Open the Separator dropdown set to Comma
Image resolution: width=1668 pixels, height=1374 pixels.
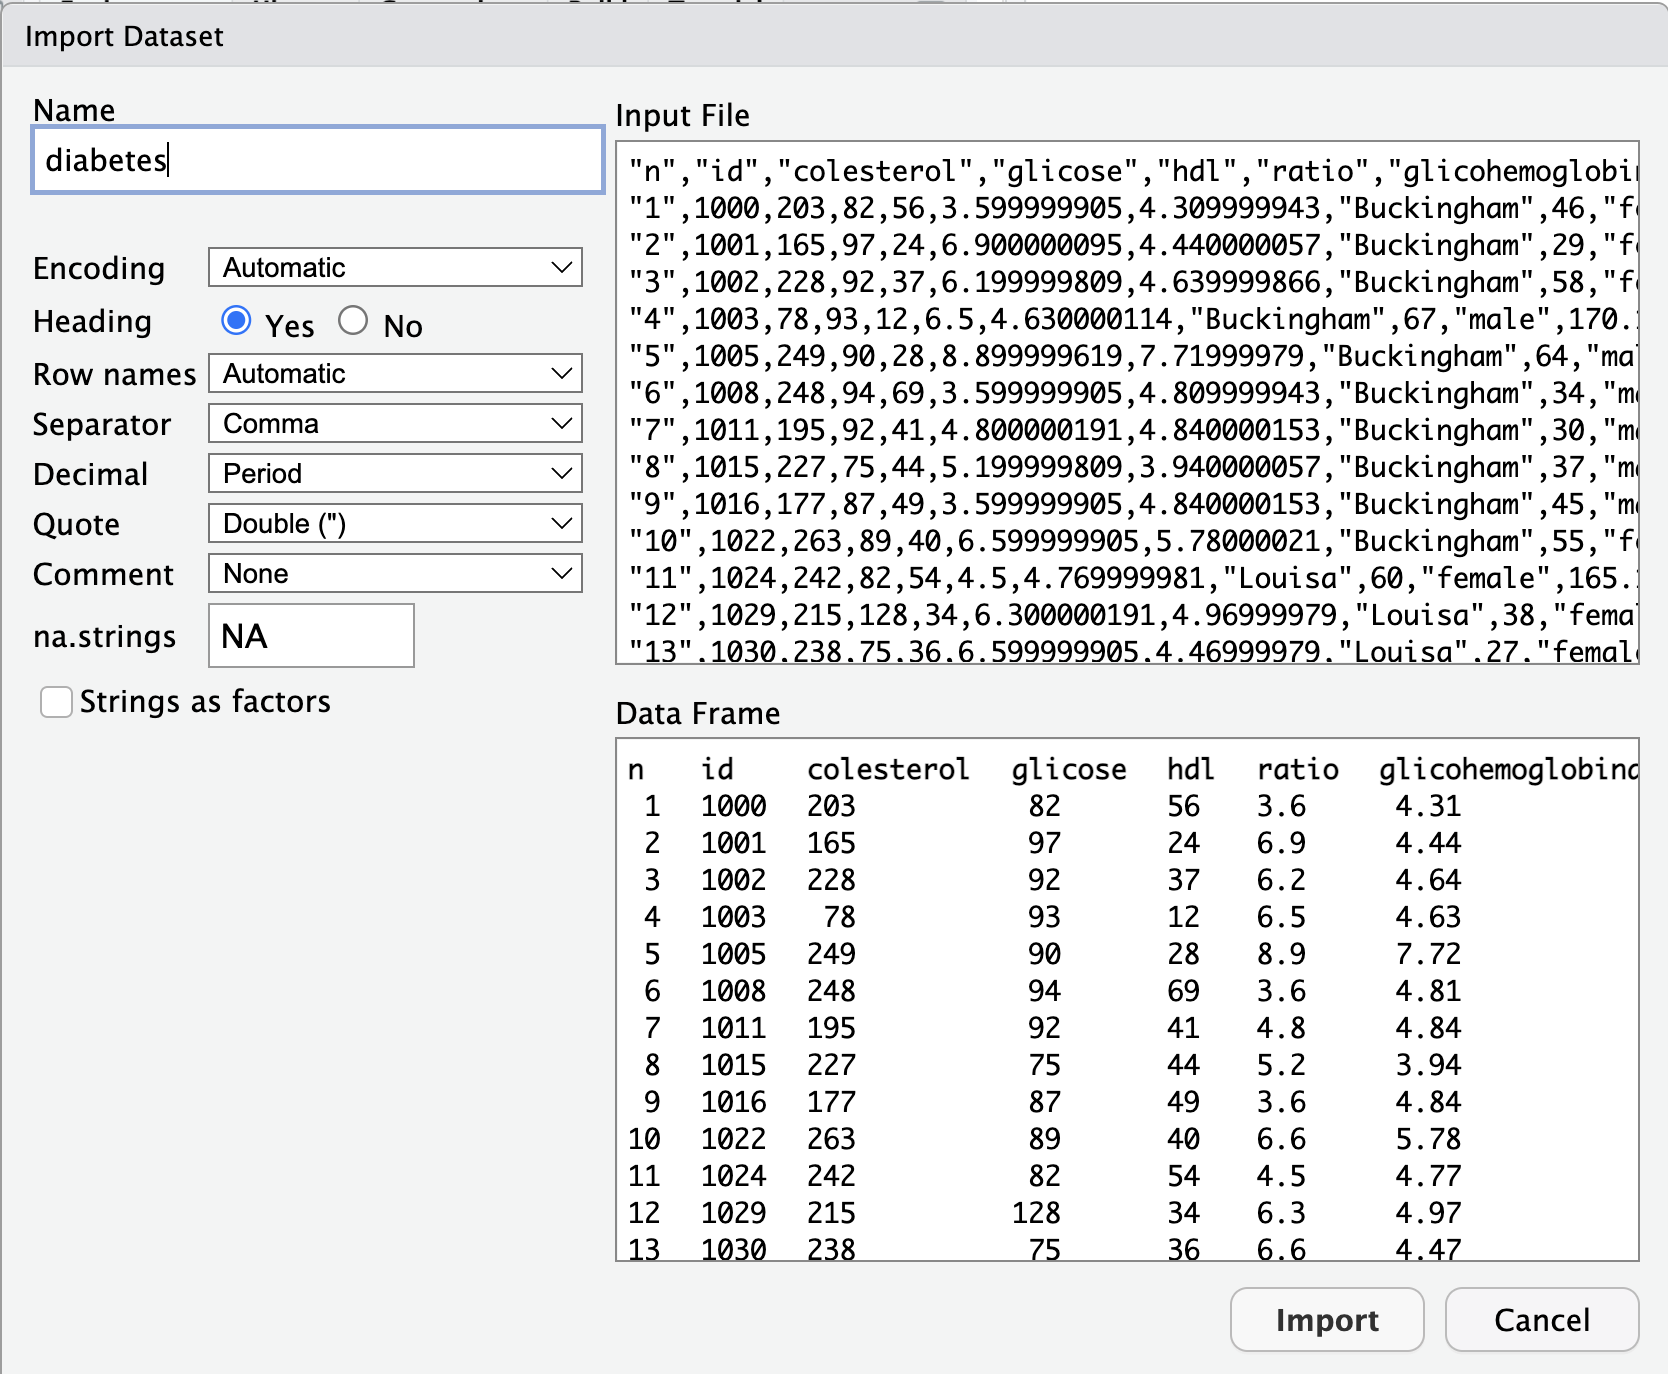(x=395, y=423)
